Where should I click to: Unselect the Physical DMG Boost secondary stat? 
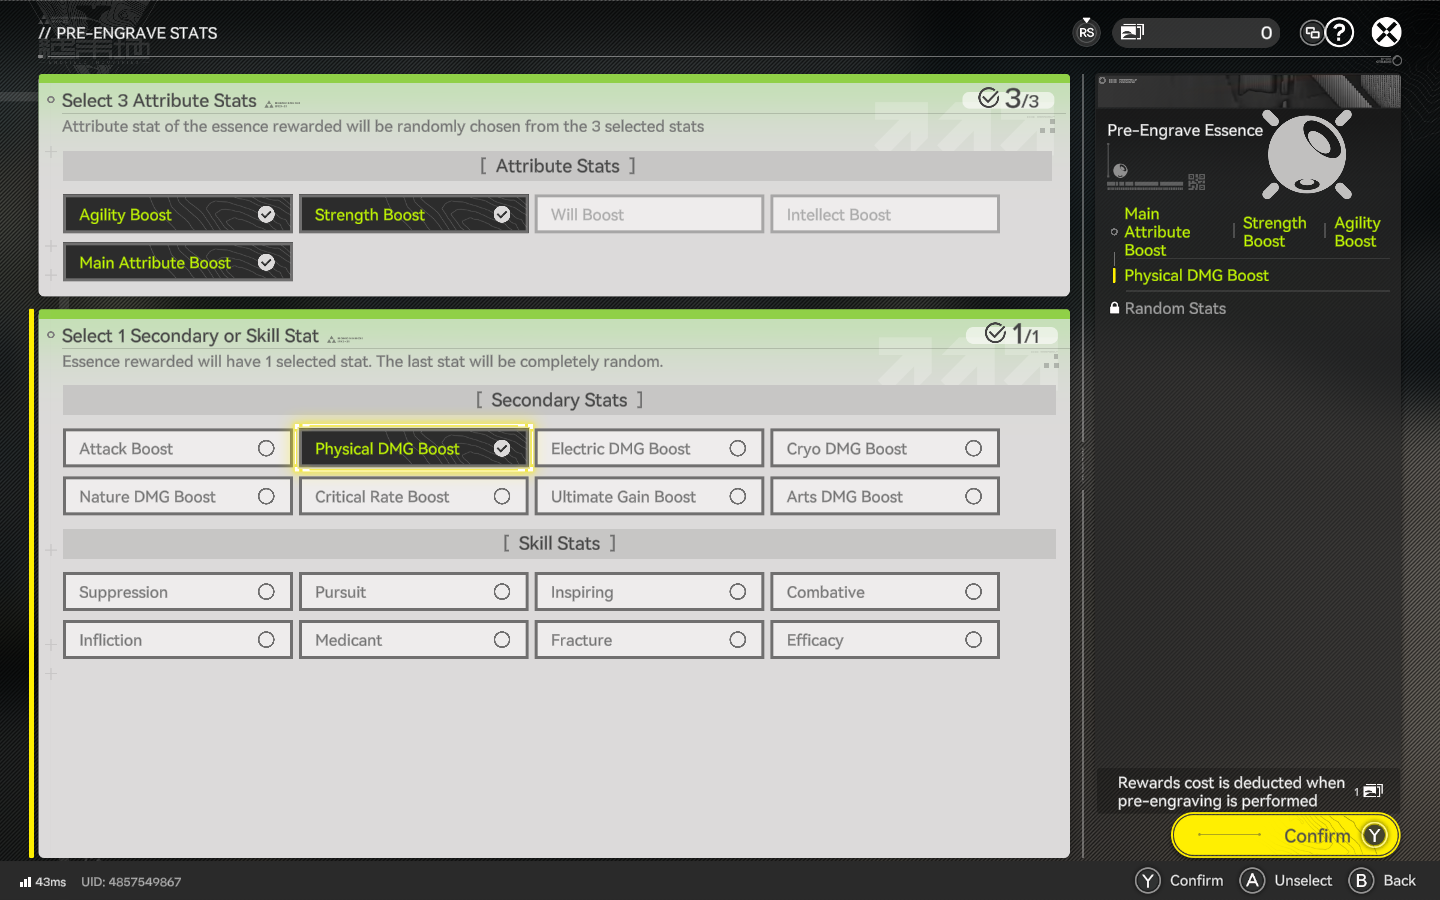click(414, 448)
